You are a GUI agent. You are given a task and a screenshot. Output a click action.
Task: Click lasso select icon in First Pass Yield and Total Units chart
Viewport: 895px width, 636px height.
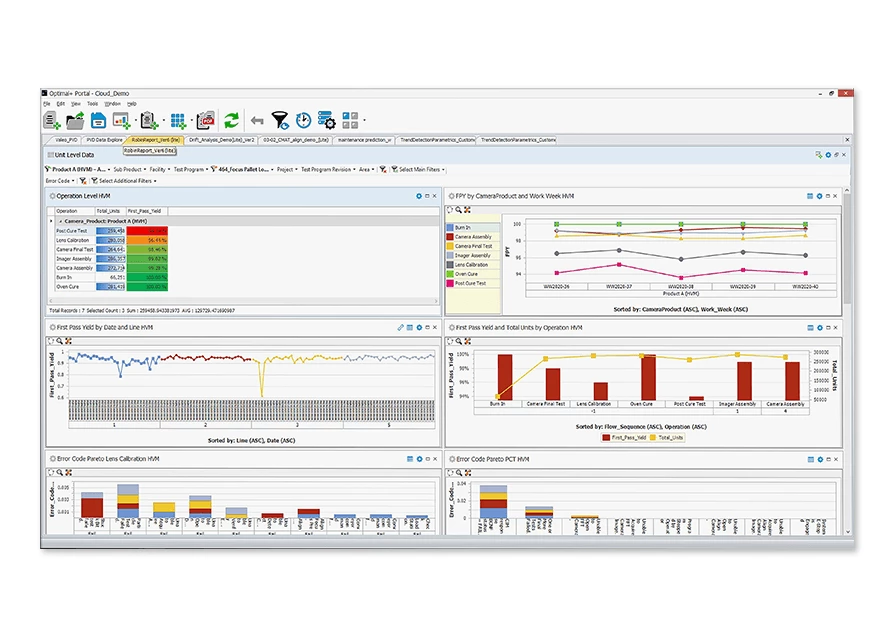tap(450, 341)
